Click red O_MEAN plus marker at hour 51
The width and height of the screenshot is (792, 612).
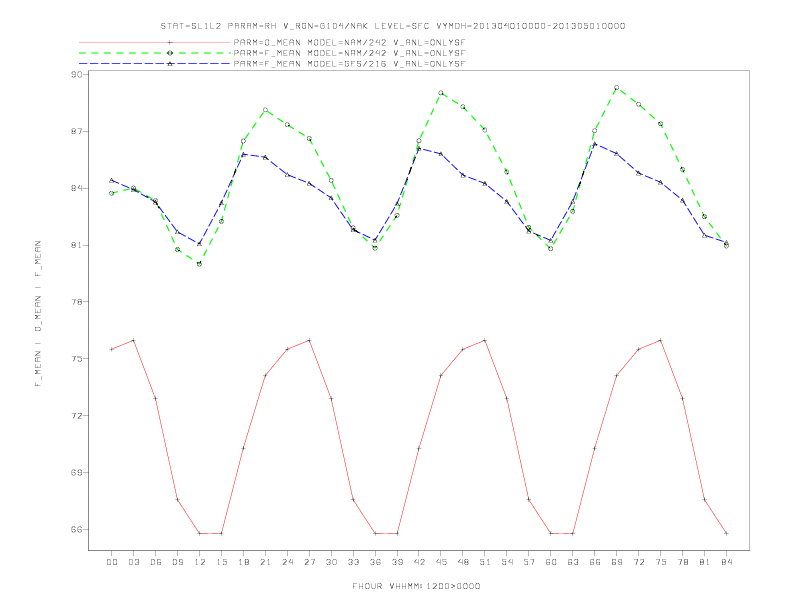pyautogui.click(x=485, y=340)
